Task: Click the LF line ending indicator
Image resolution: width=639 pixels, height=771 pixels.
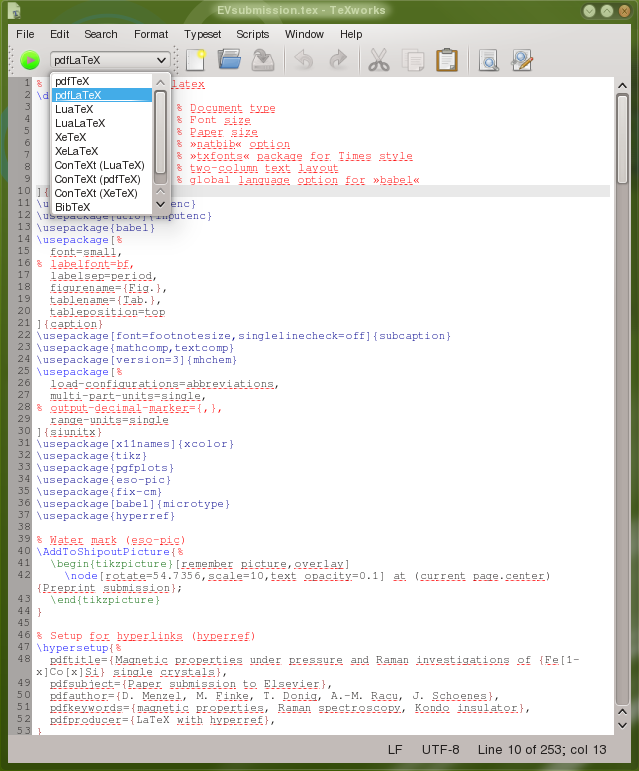Action: [395, 749]
